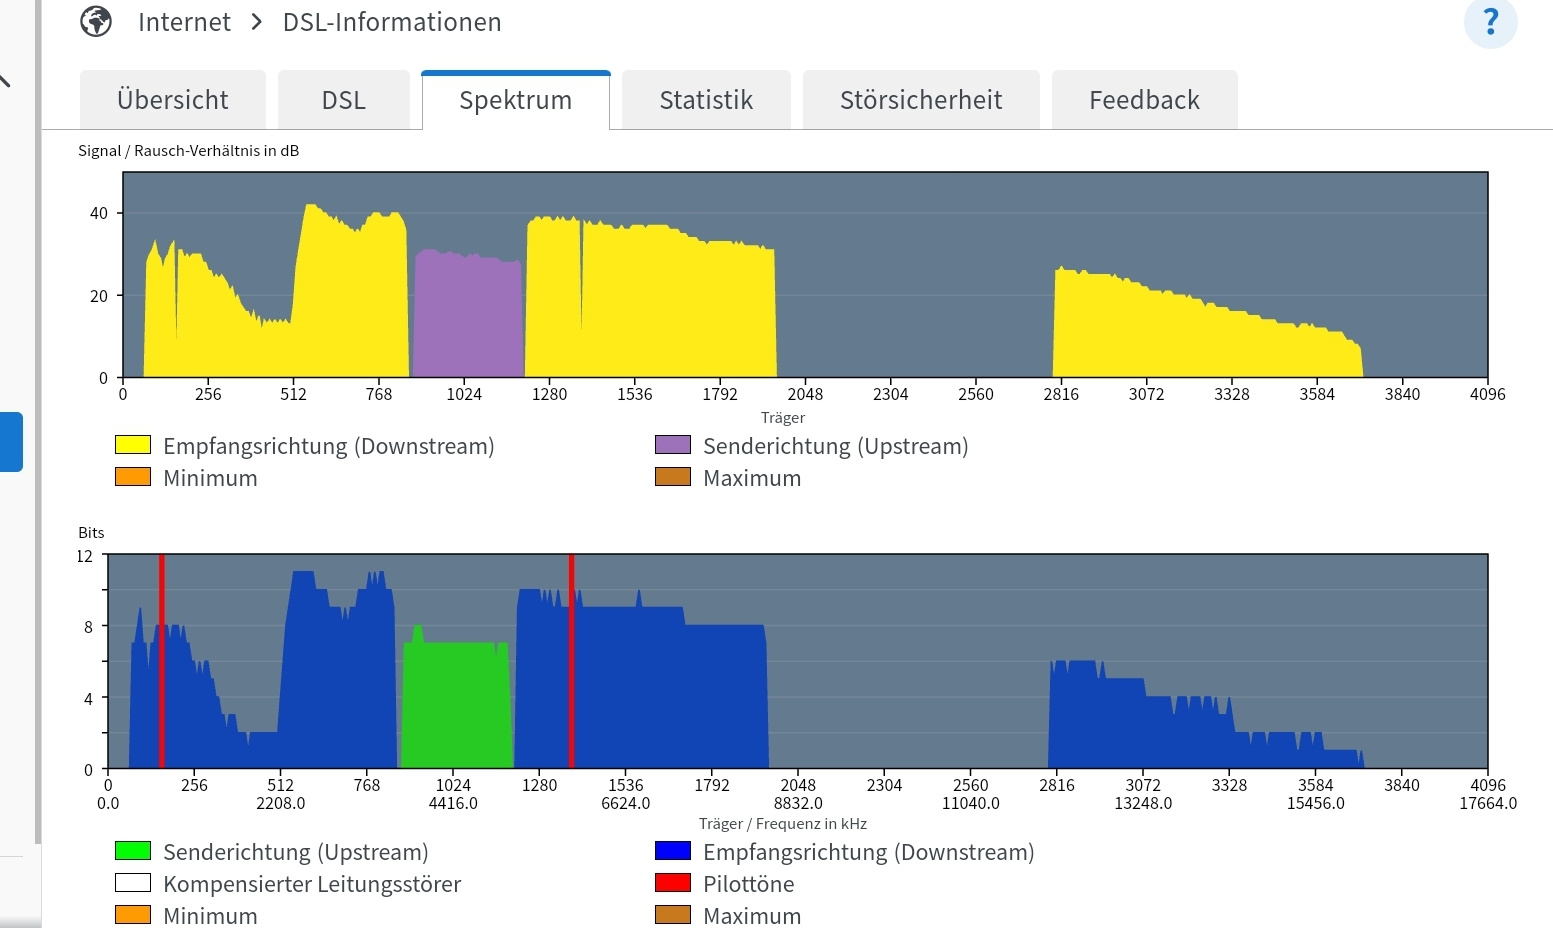Open the Störsicherheit tab
This screenshot has height=928, width=1553.
920,99
